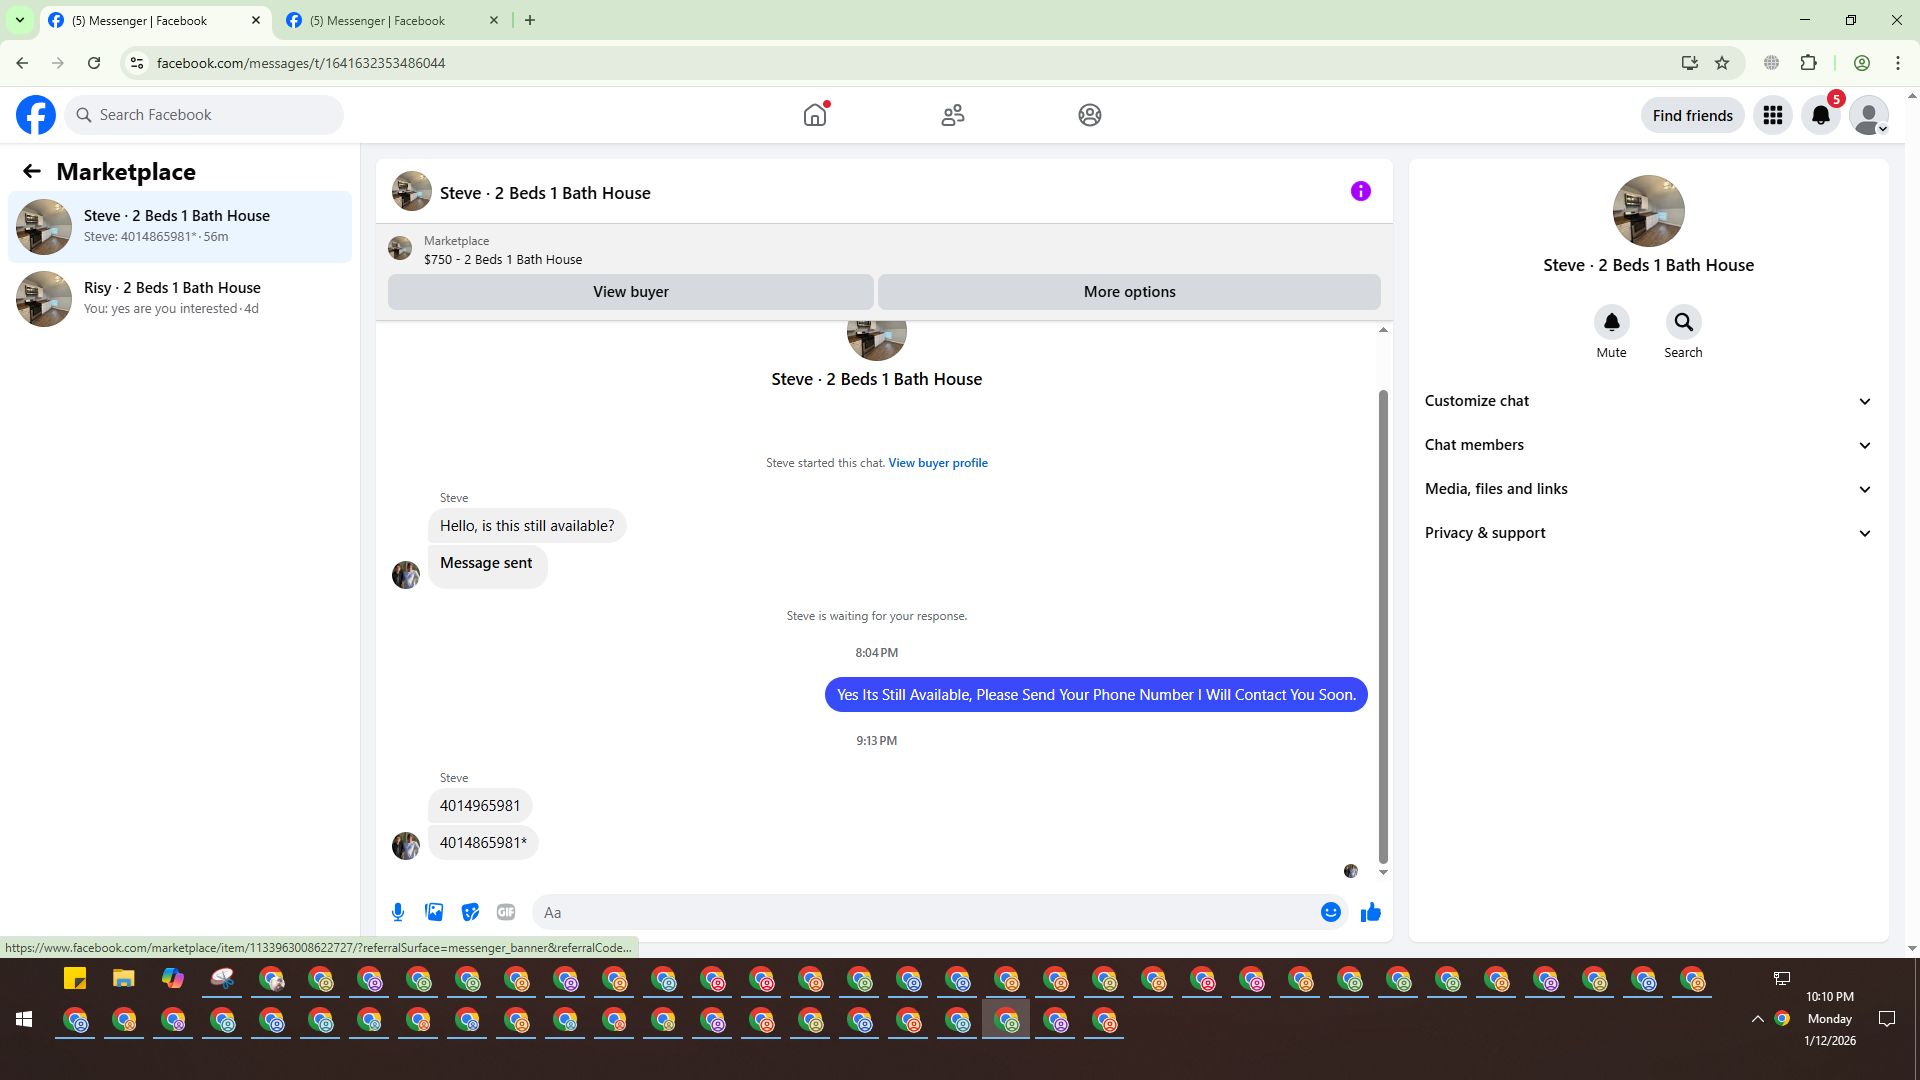Mute this conversation
This screenshot has width=1920, height=1080.
(x=1611, y=323)
